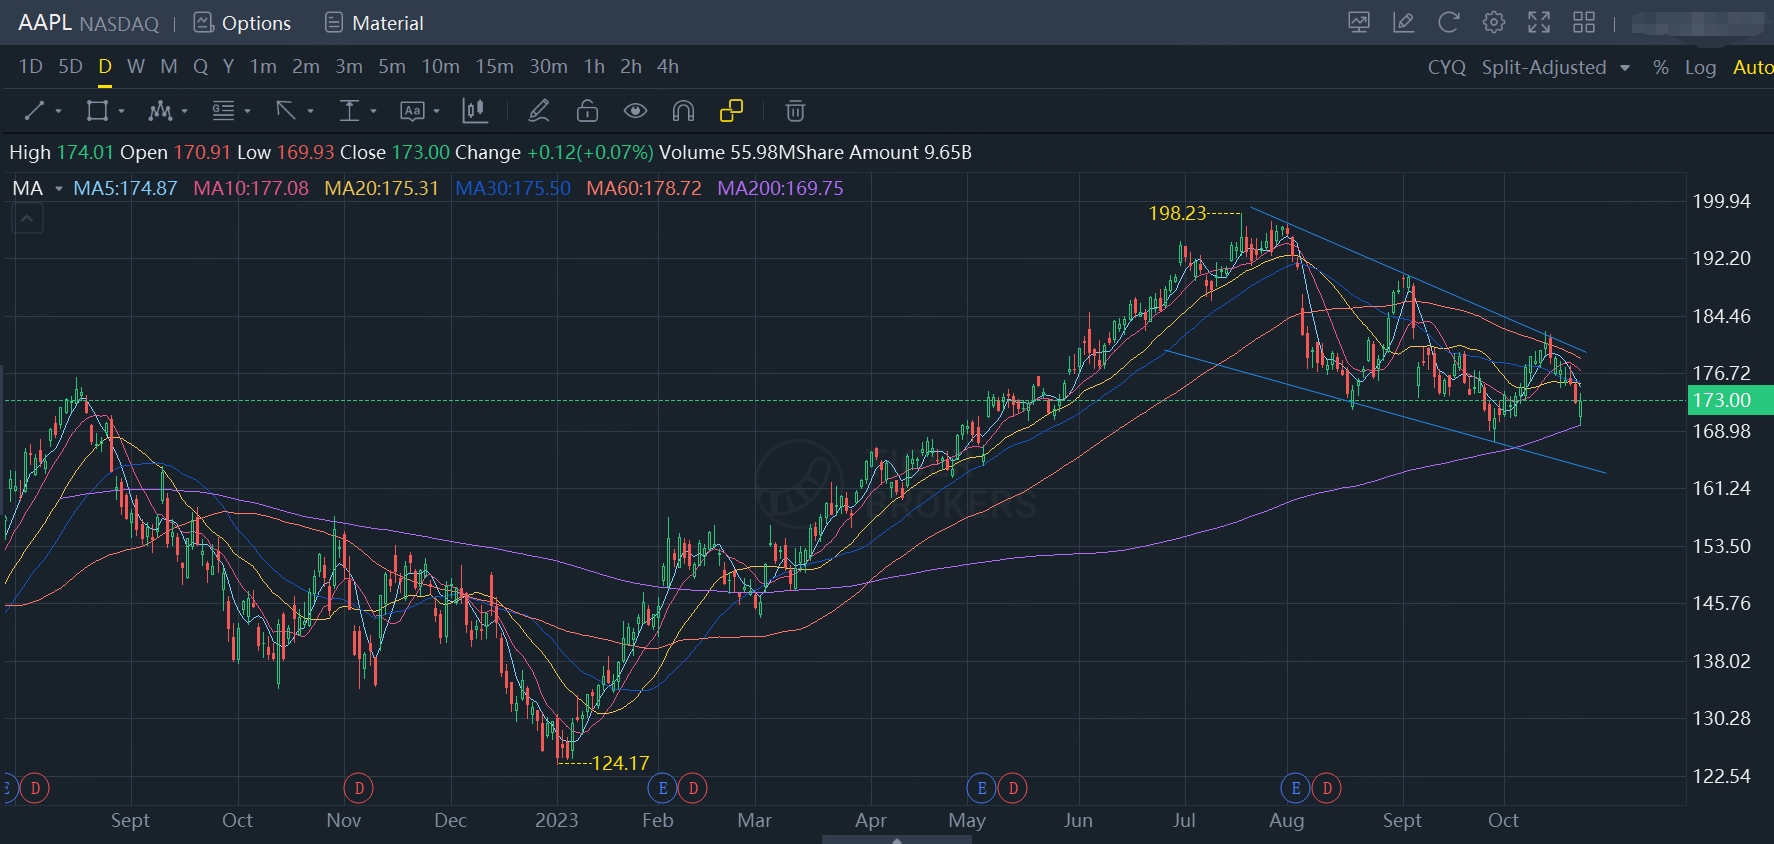This screenshot has height=844, width=1774.
Task: Select the trend line drawing tool
Action: pos(34,111)
